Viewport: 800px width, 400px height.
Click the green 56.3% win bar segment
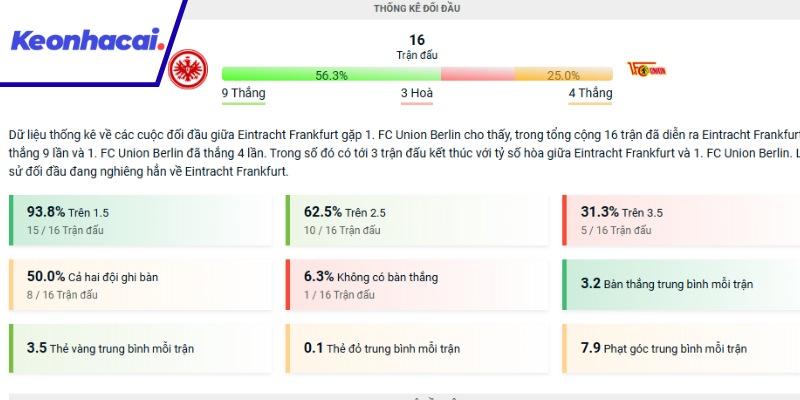point(330,75)
